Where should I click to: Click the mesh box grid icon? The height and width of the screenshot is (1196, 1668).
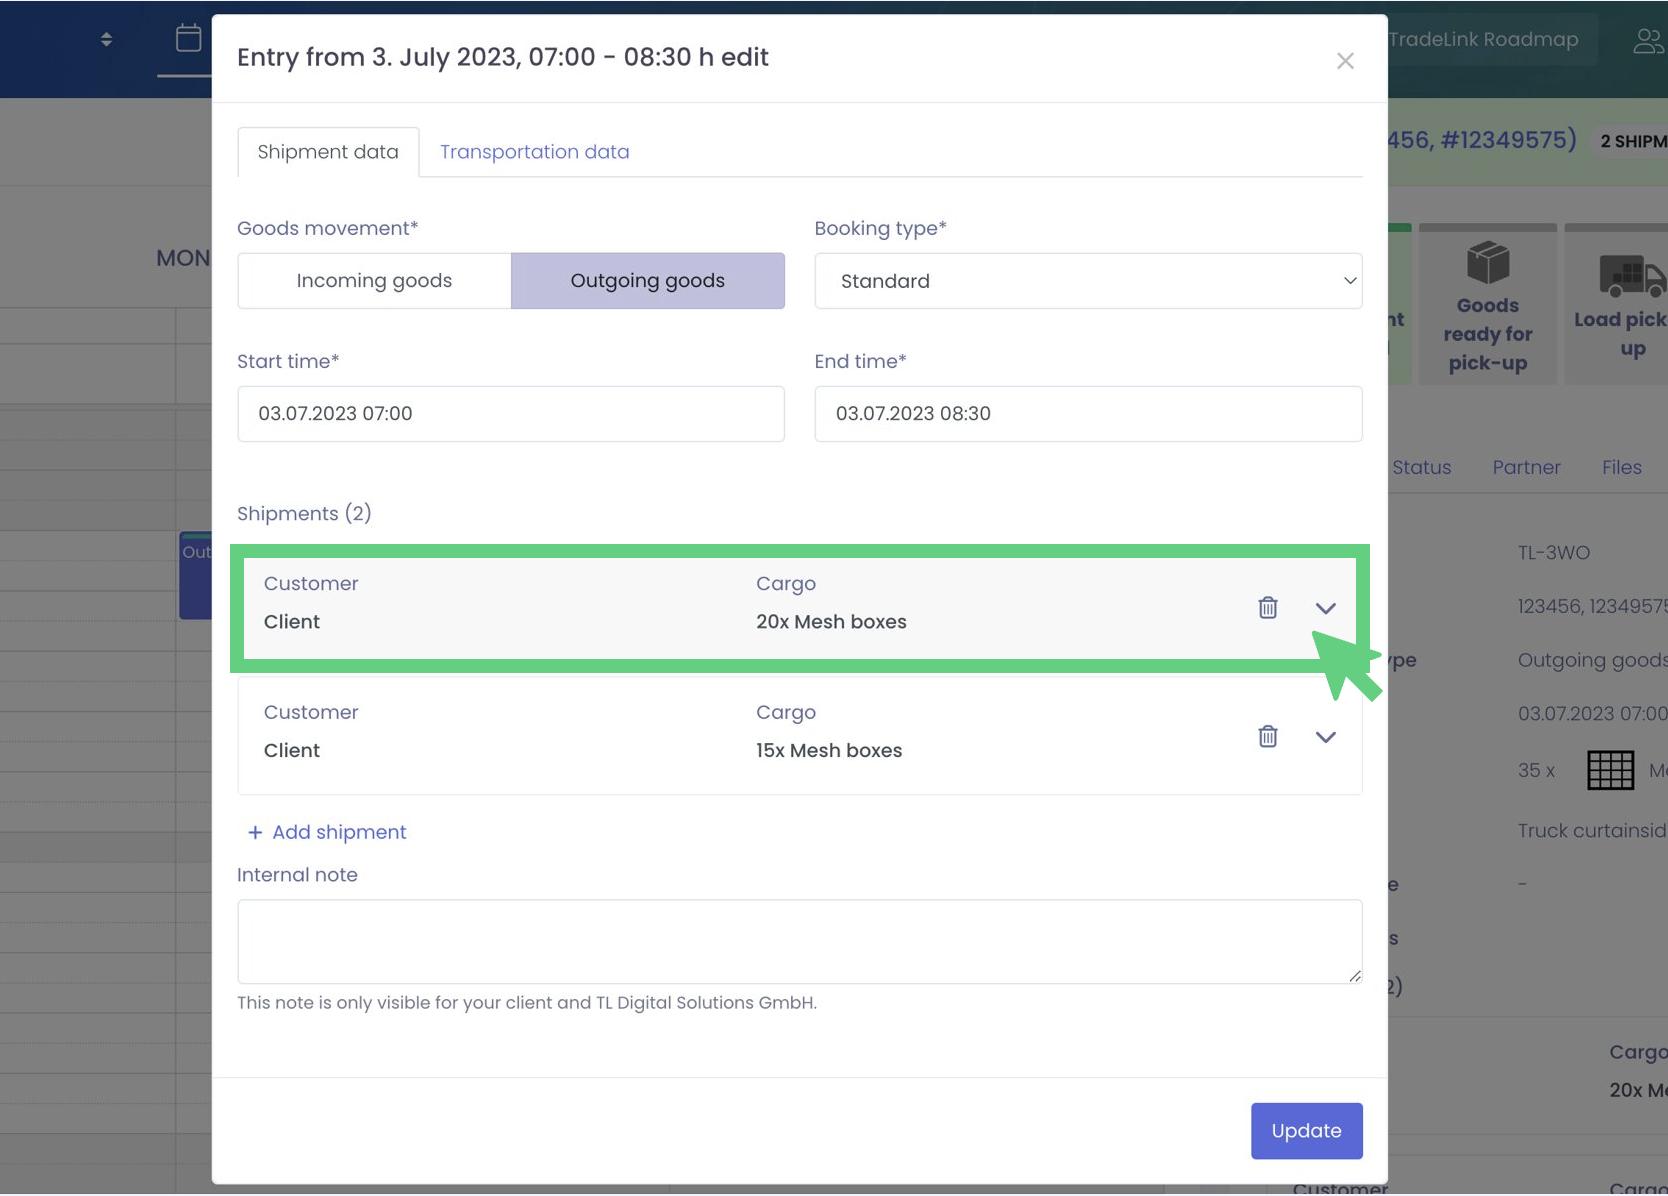pos(1610,770)
